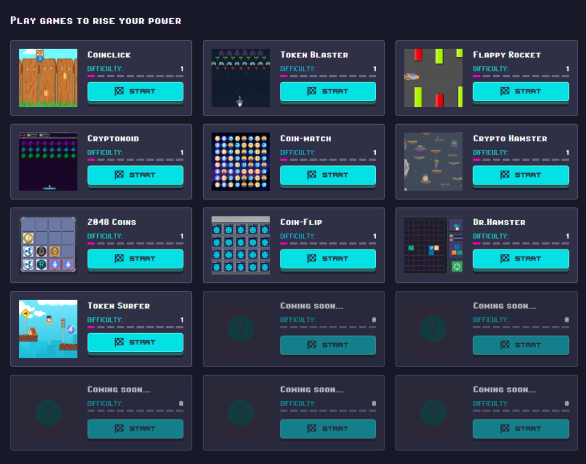Open the Token Blaster space invaders thumbnail
586x464 pixels.
tap(241, 78)
